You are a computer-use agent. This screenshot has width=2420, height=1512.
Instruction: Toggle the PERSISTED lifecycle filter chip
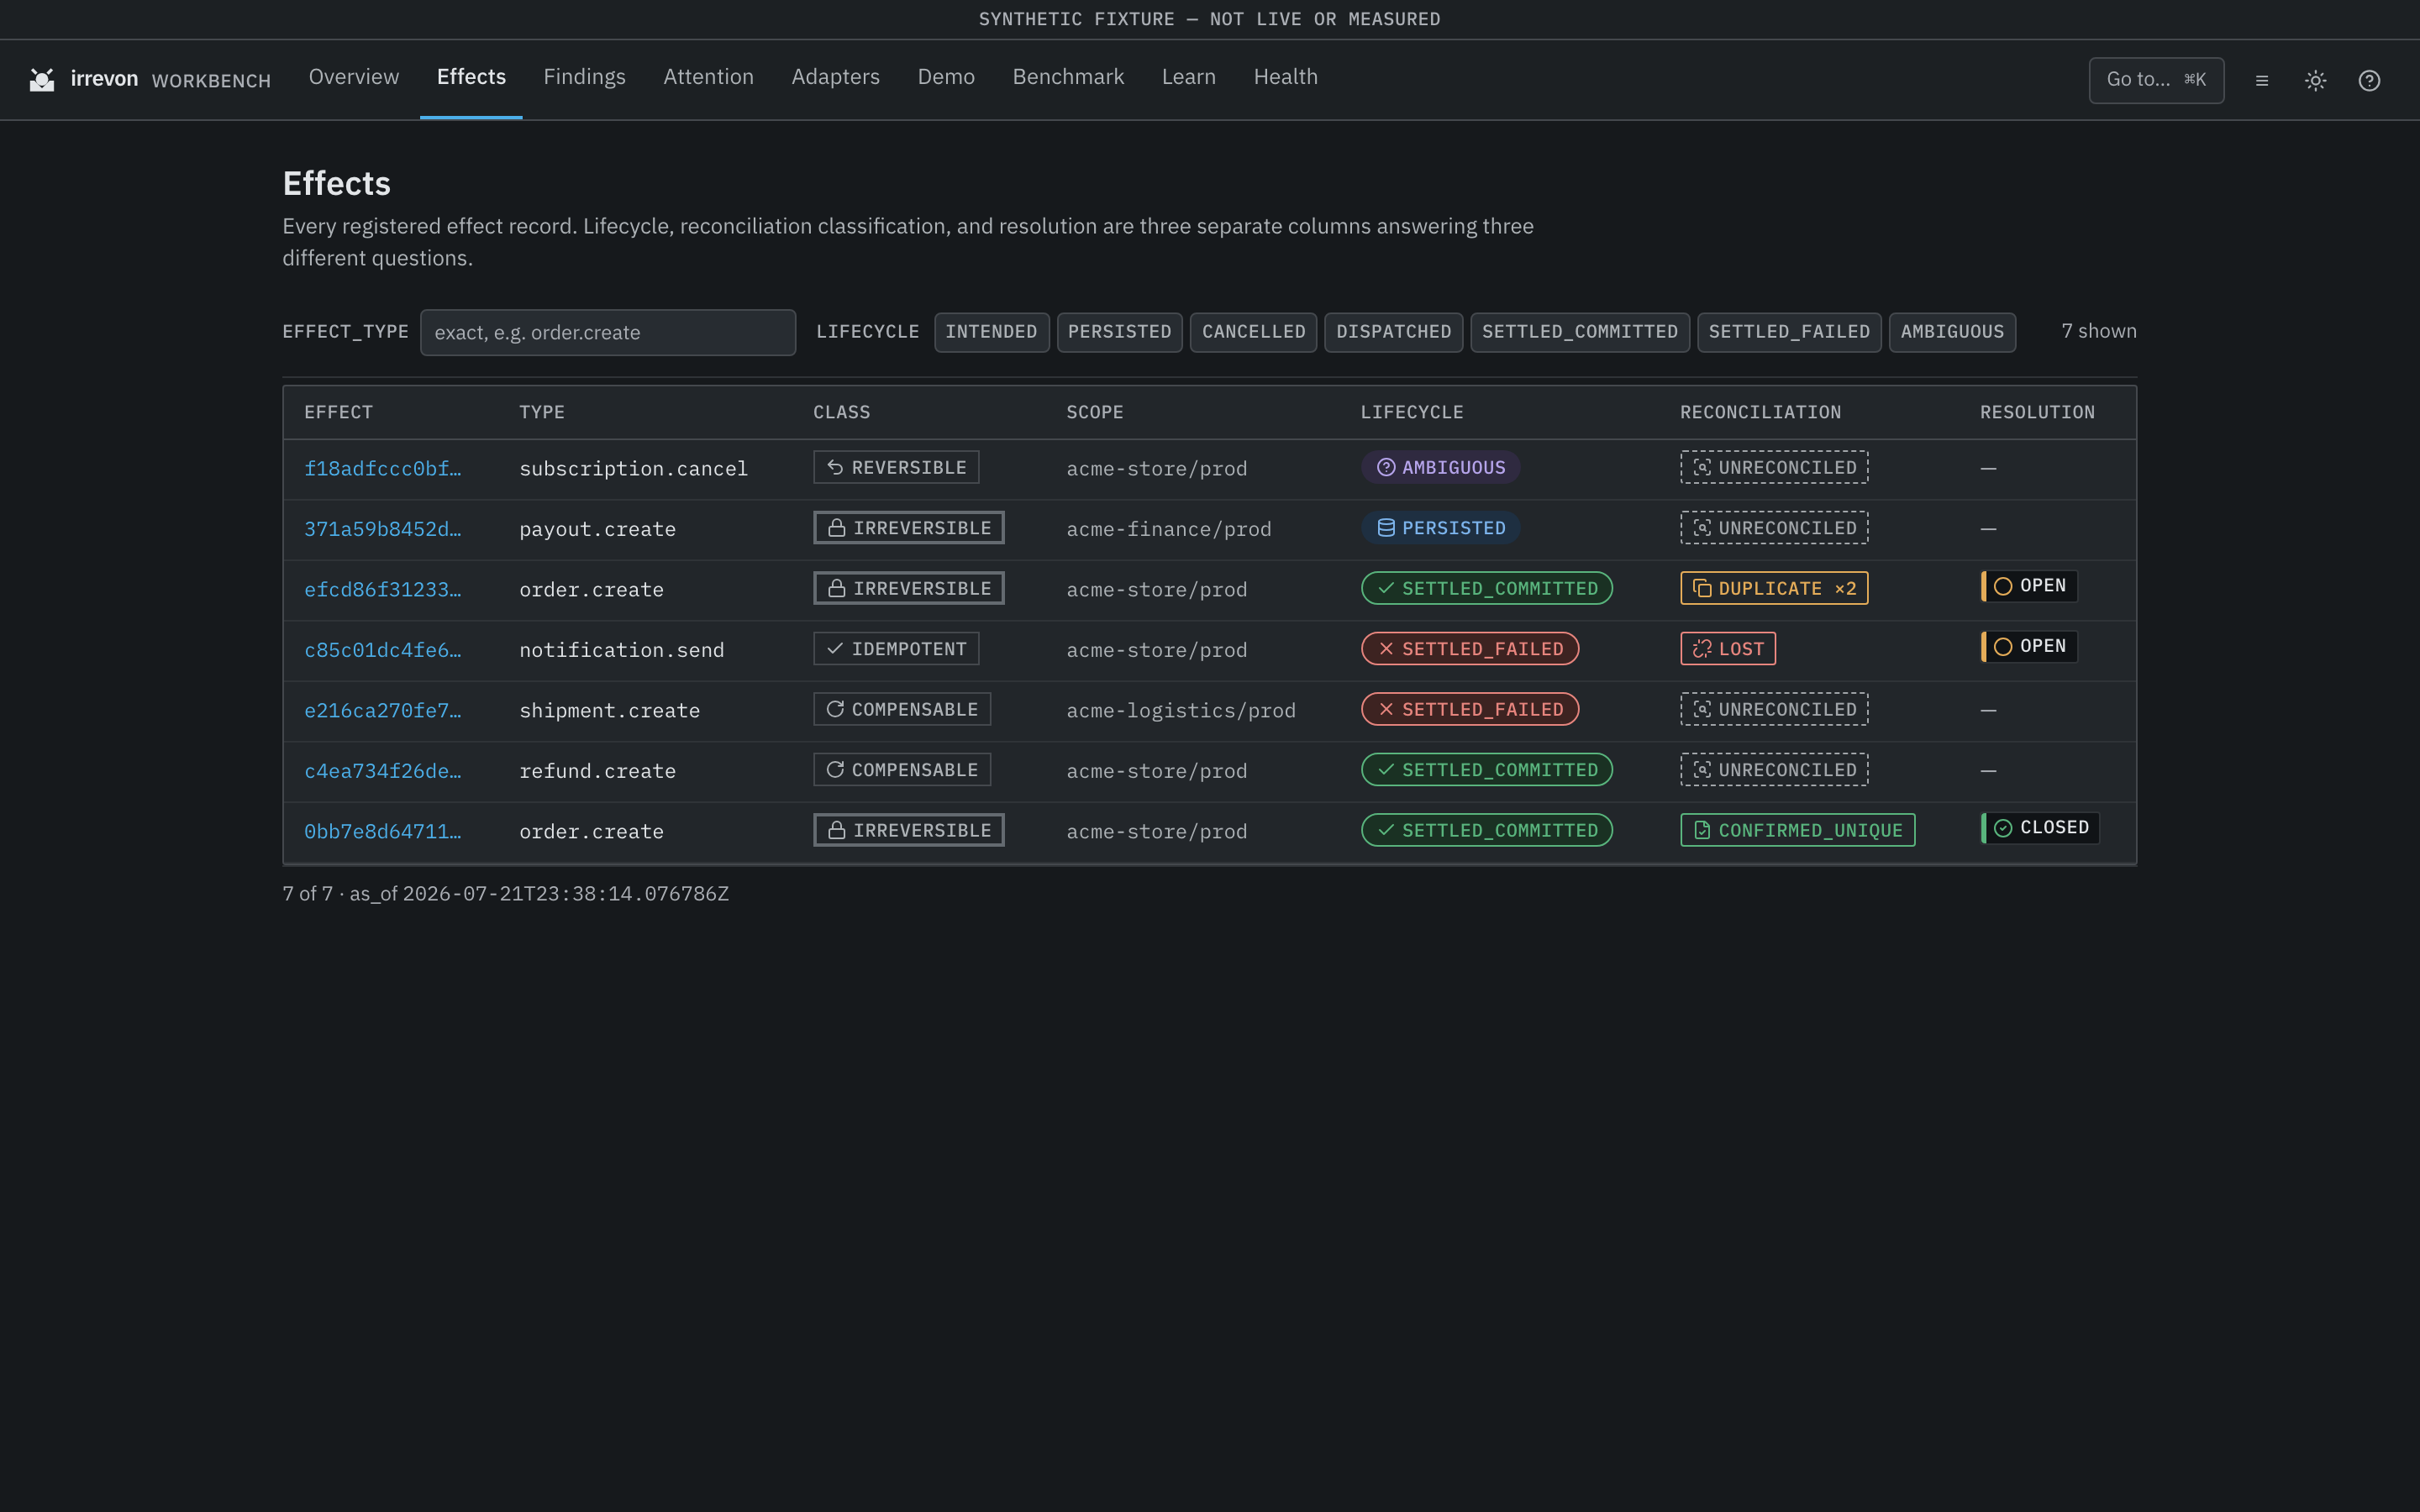pyautogui.click(x=1119, y=332)
